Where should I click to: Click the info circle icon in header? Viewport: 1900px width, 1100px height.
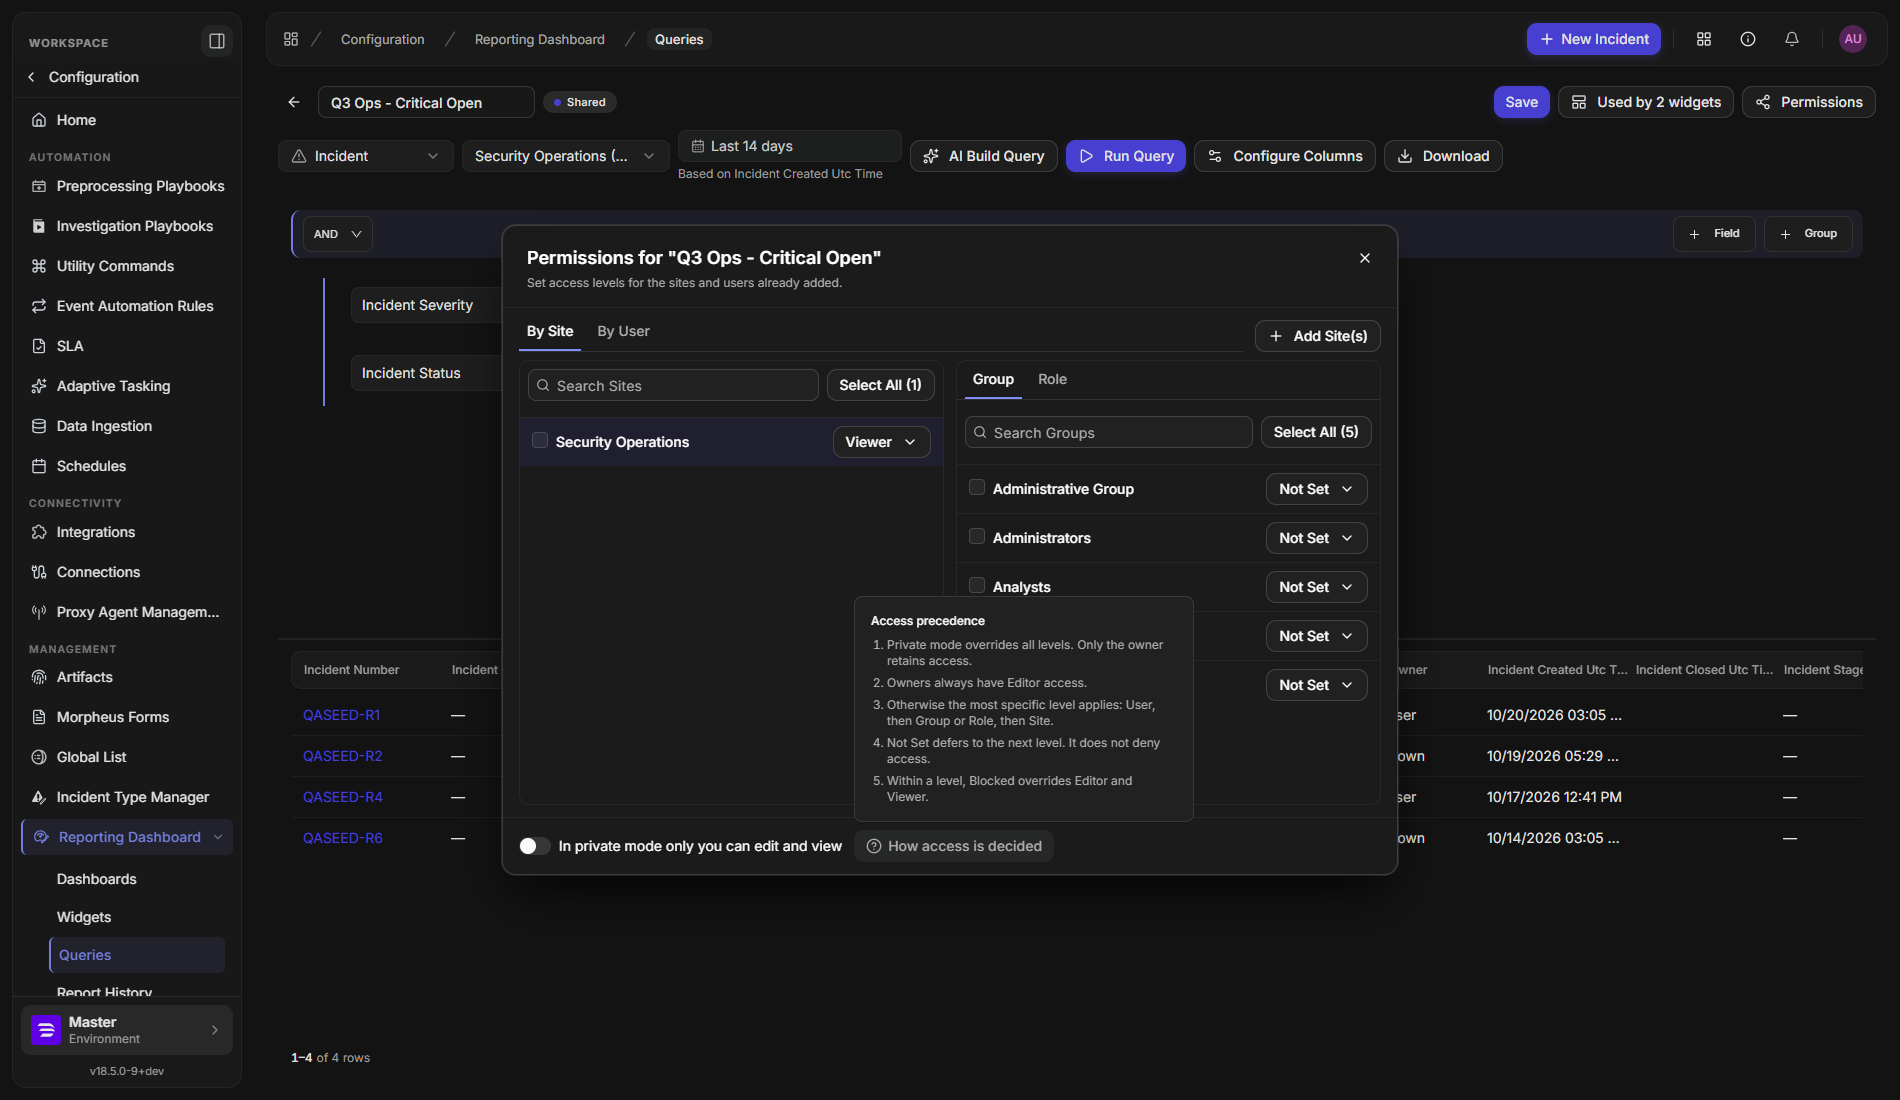(x=1747, y=39)
